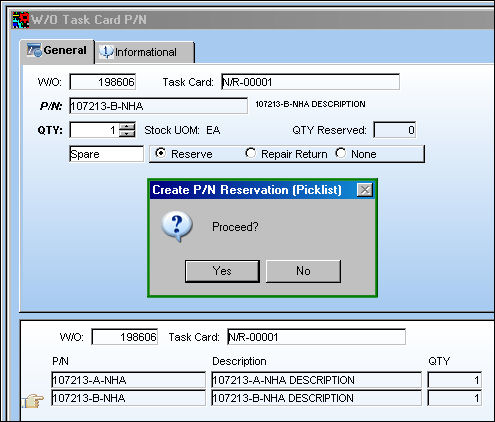The image size is (495, 422).
Task: Click the top Task Card field
Action: point(310,82)
